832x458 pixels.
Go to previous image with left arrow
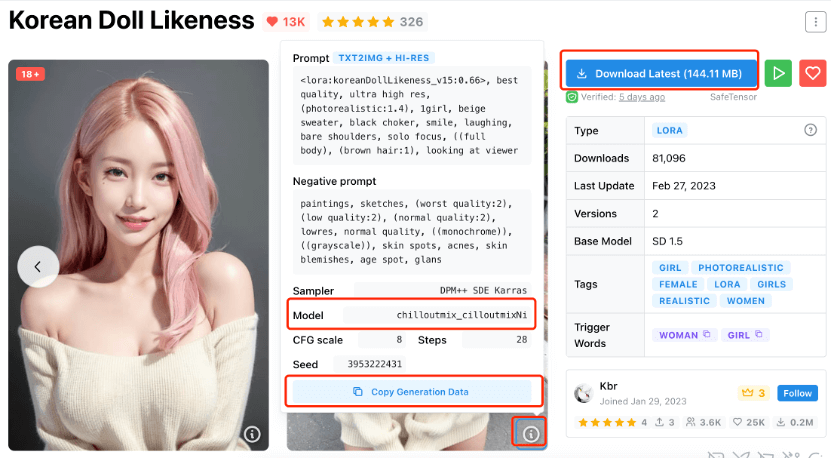pos(38,266)
